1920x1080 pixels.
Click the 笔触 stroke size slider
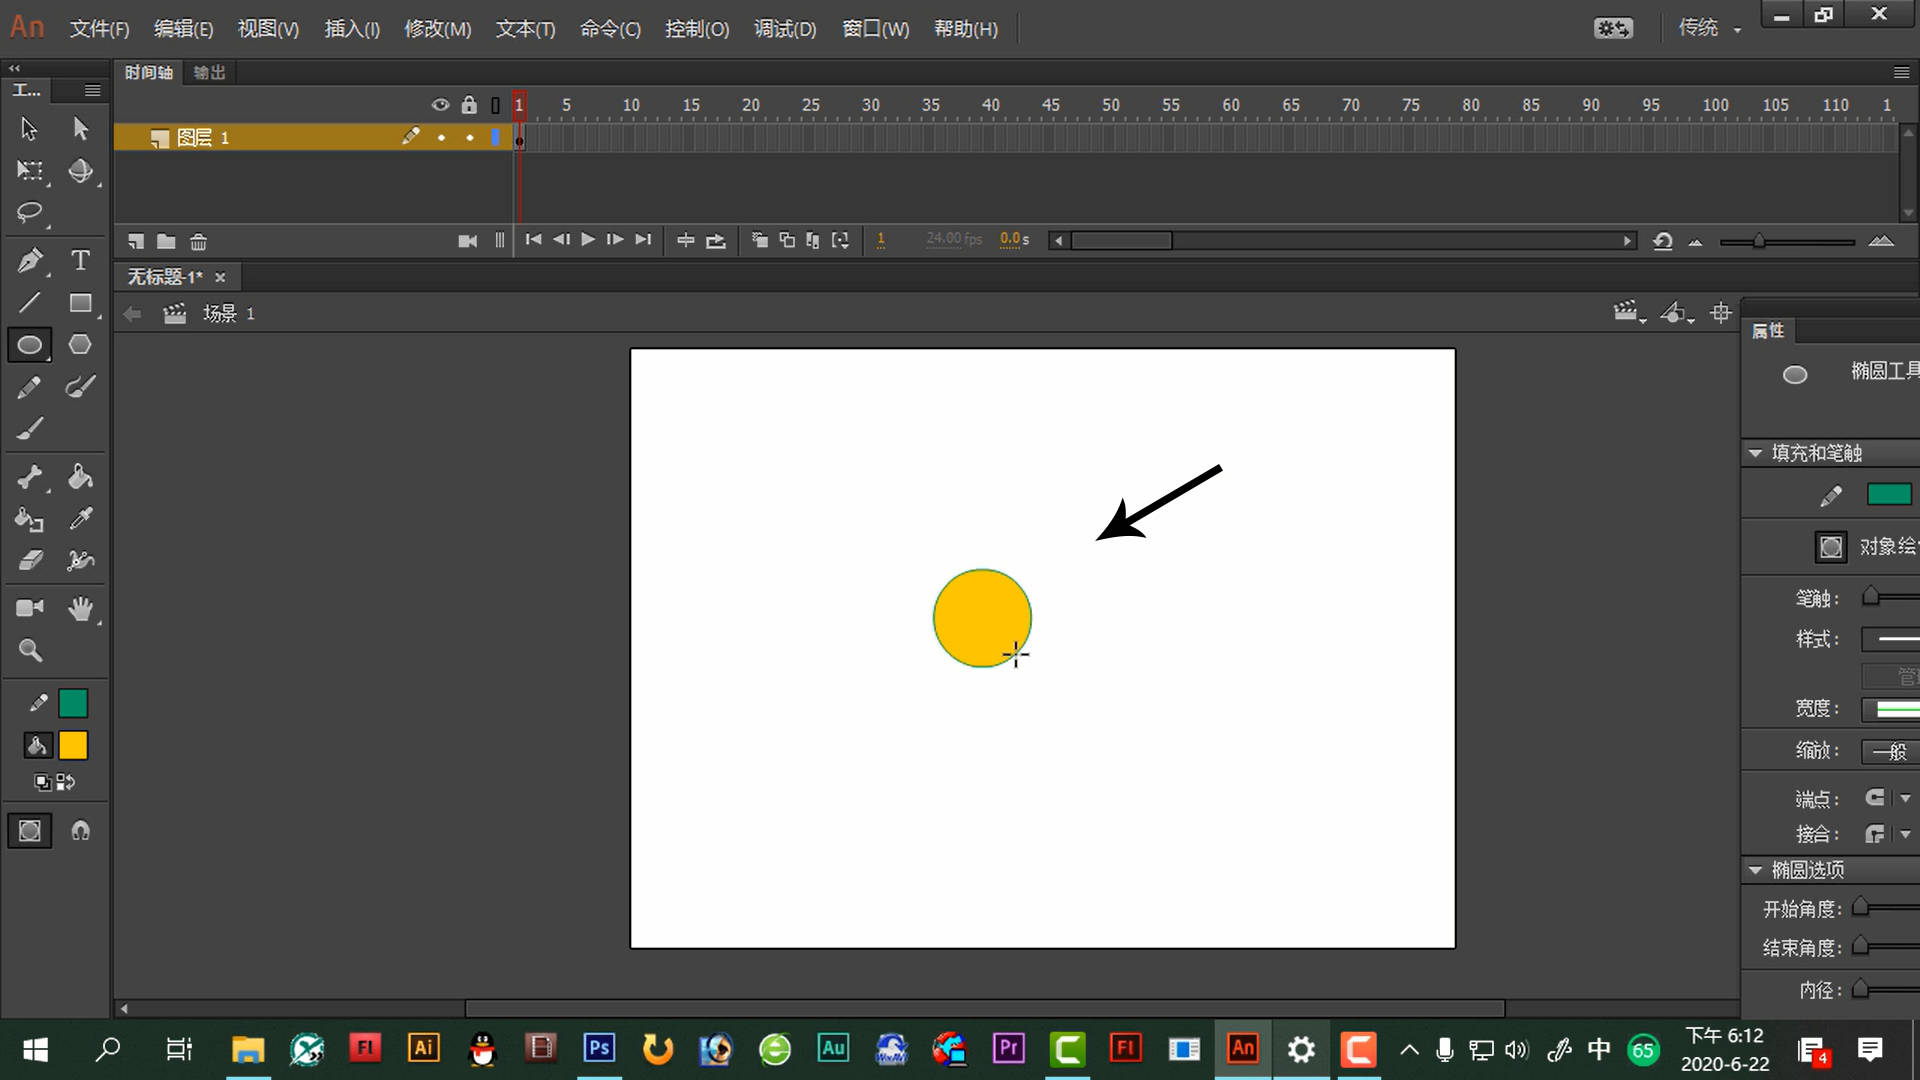(x=1871, y=597)
